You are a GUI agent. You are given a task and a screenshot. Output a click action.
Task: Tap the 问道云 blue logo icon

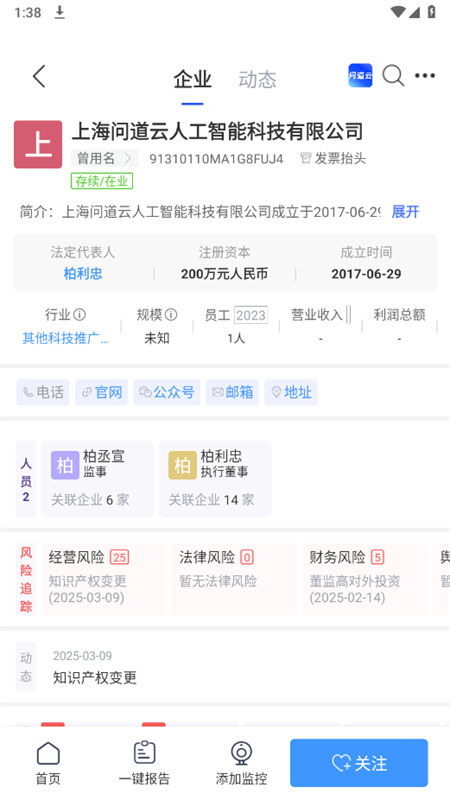[x=360, y=76]
